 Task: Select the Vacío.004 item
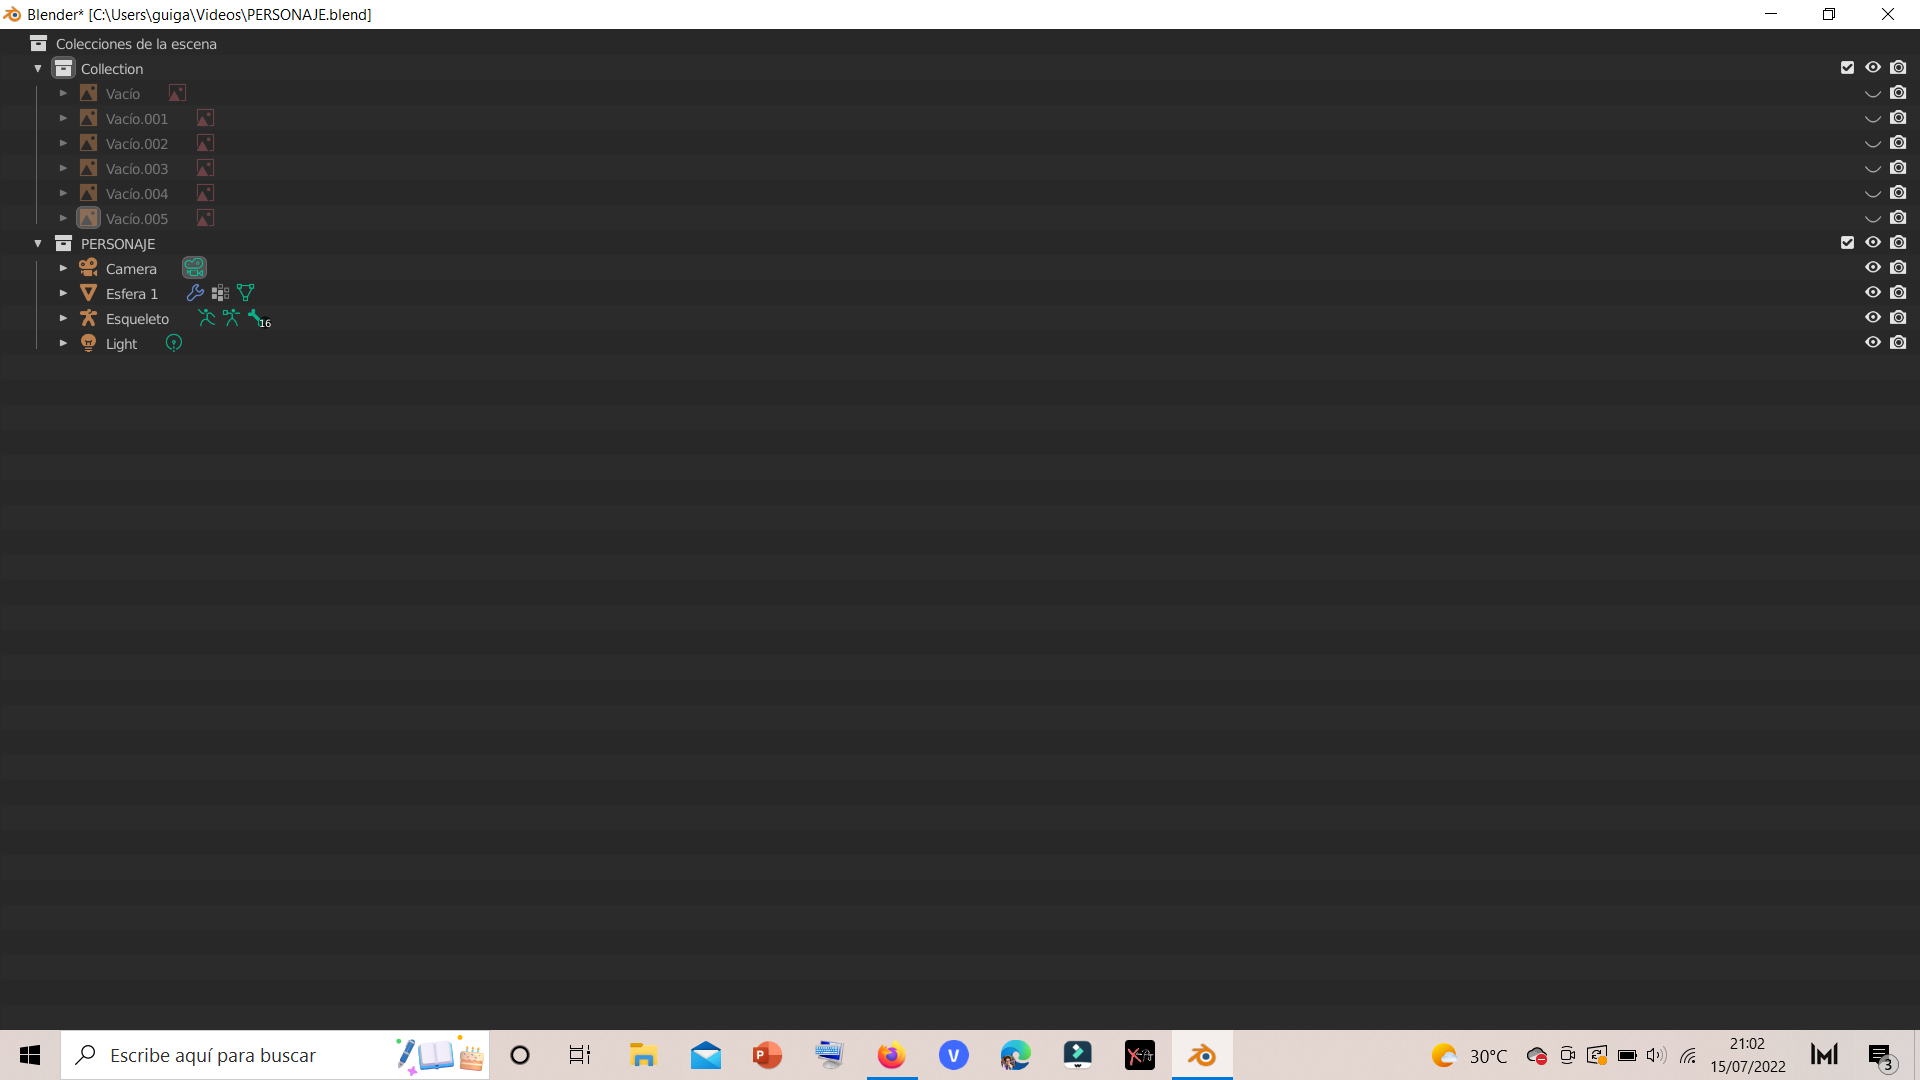coord(137,193)
